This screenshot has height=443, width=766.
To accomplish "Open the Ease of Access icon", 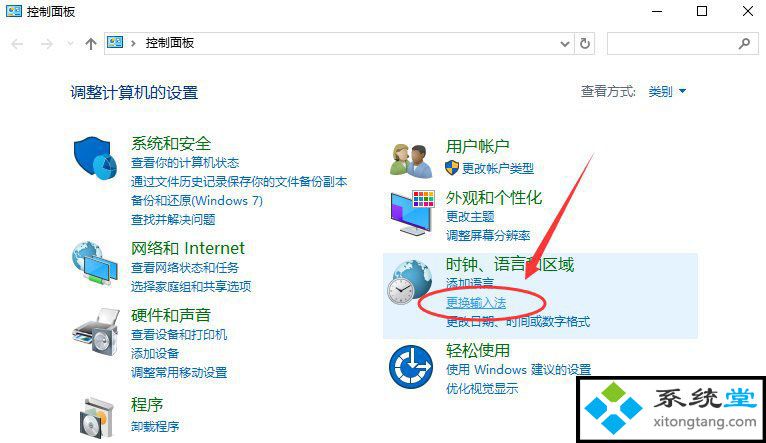I will [x=411, y=367].
